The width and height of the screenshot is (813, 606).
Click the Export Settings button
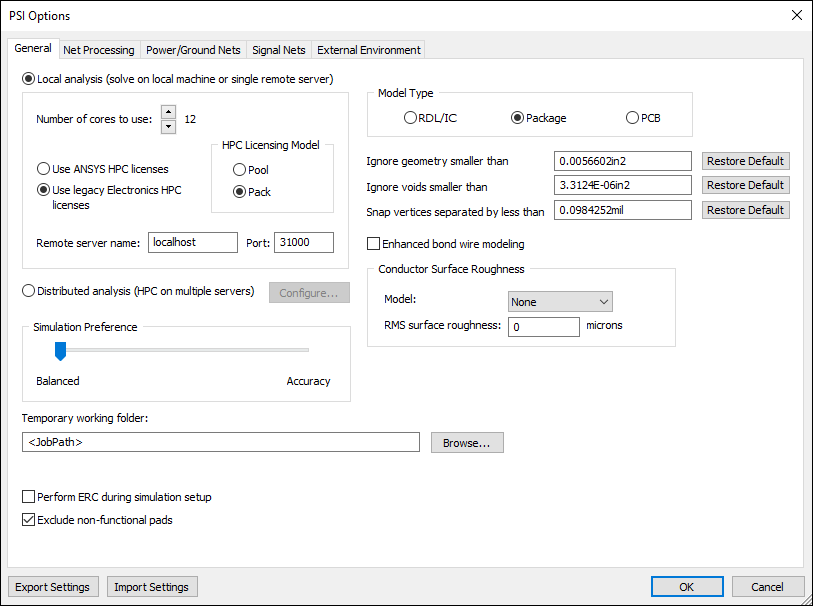coord(52,587)
